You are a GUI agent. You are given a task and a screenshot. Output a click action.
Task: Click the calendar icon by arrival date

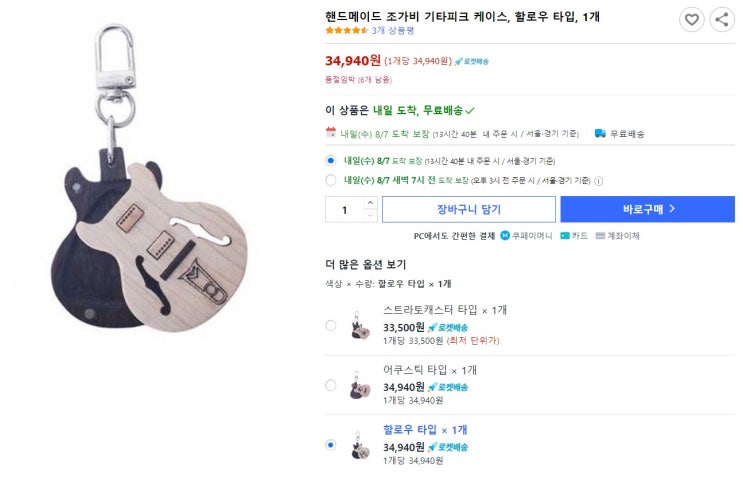(x=331, y=133)
